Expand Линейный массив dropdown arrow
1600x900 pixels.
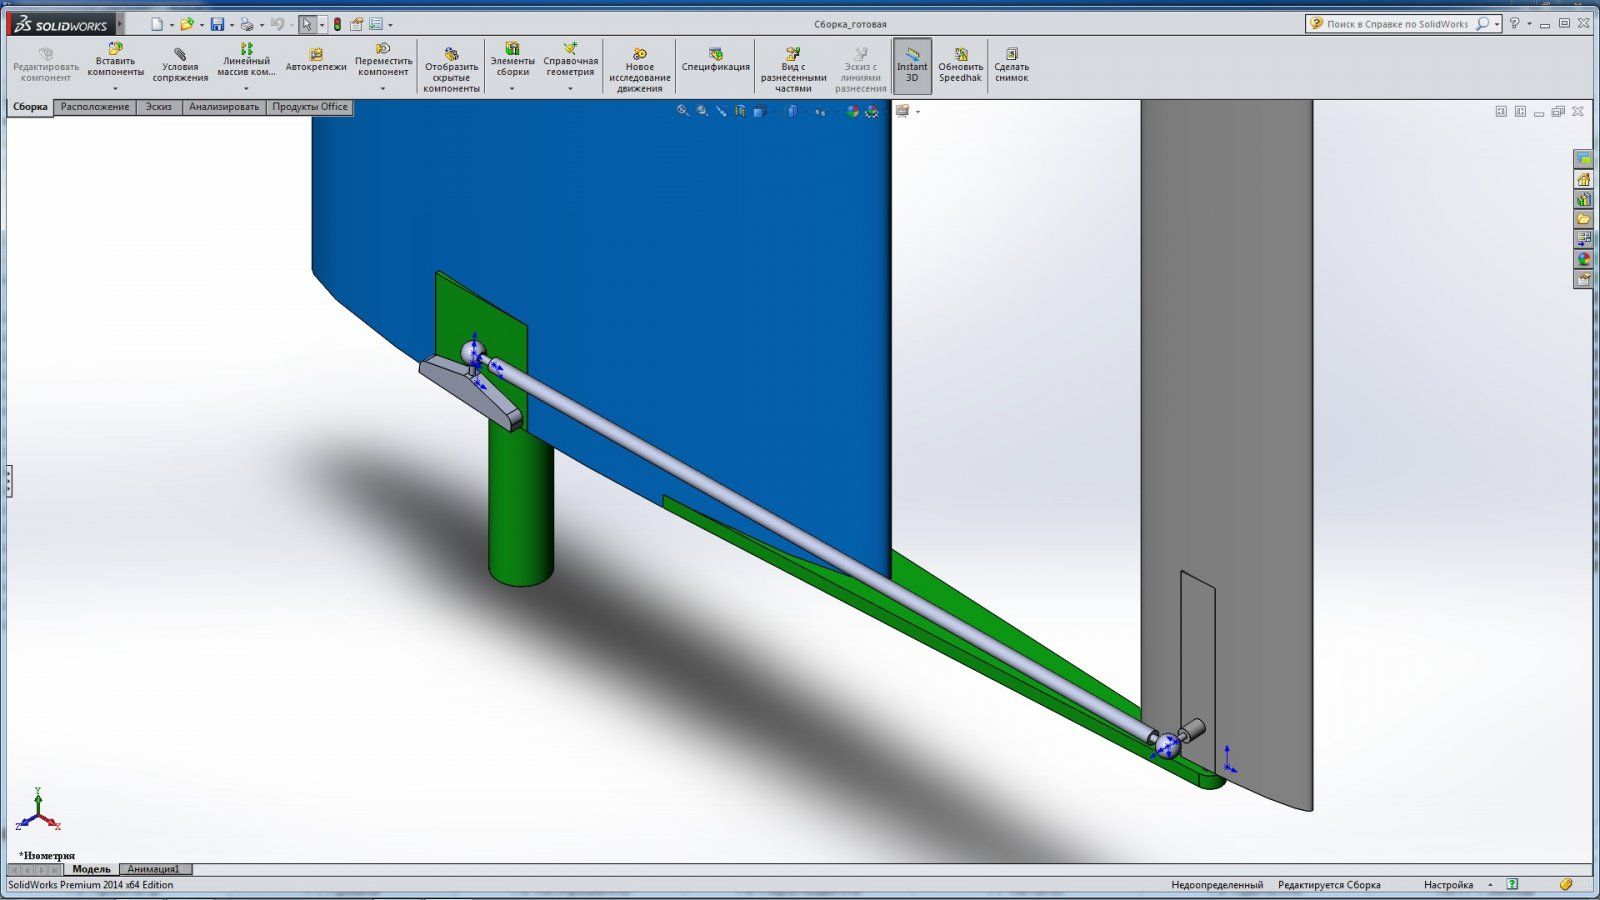coord(246,89)
